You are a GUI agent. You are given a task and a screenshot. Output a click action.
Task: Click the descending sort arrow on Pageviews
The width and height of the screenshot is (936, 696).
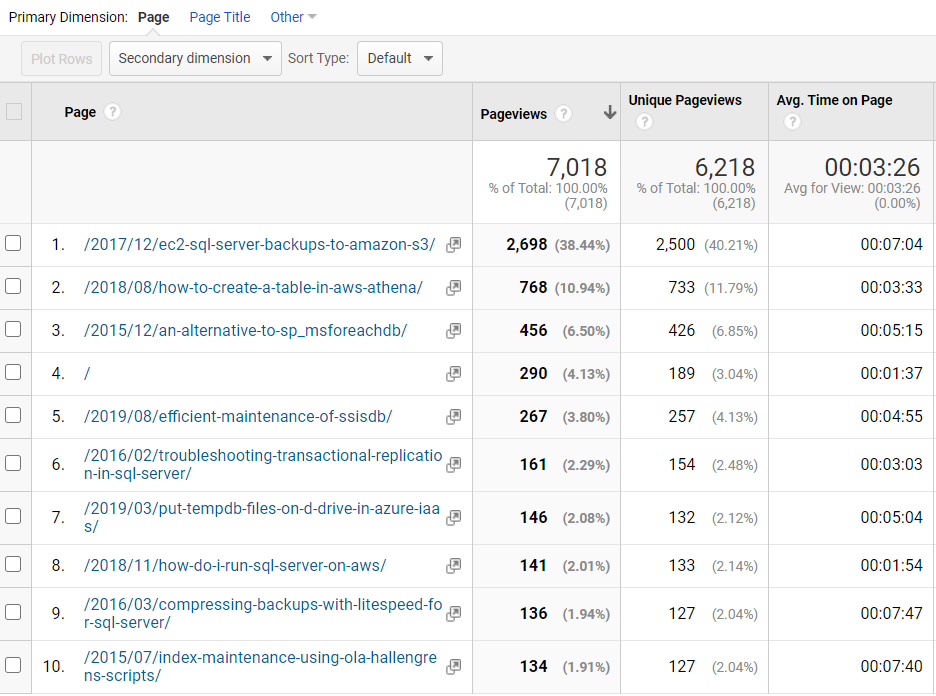[610, 112]
